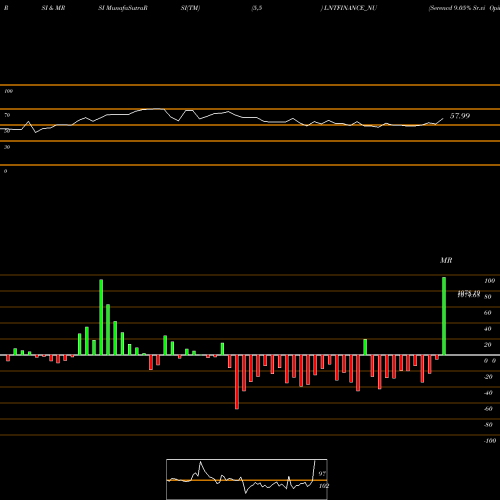The height and width of the screenshot is (500, 500).
Task: Click the RSI value label 57.99
Action: [x=460, y=116]
